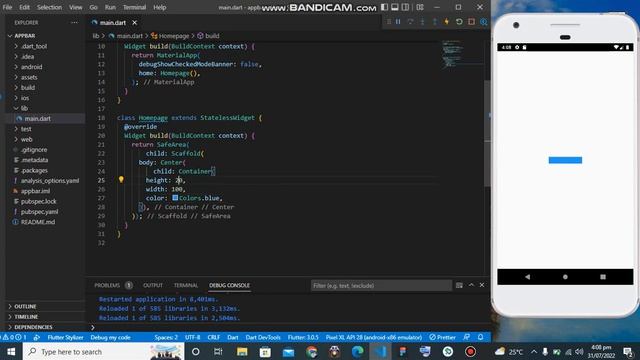Viewport: 640px width, 360px height.
Task: Click Flutter 3.0.5 version in the status bar
Action: point(303,337)
